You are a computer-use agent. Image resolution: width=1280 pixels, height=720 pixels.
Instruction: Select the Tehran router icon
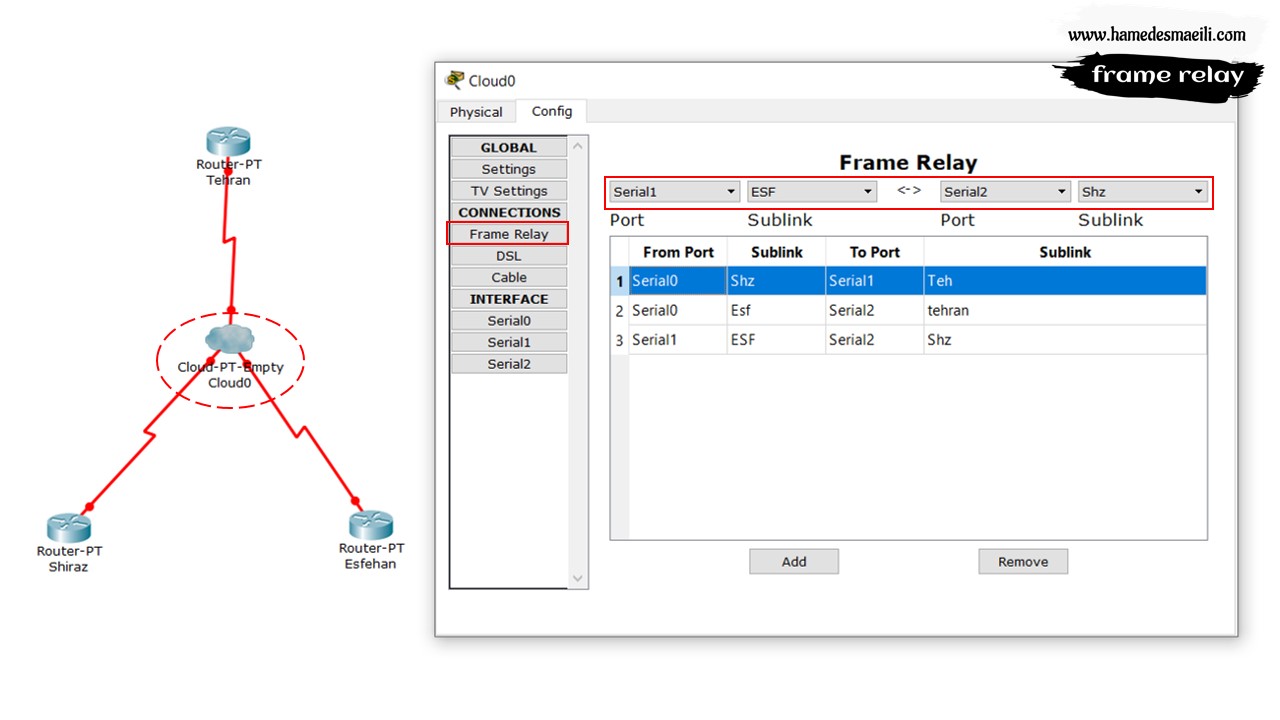229,142
